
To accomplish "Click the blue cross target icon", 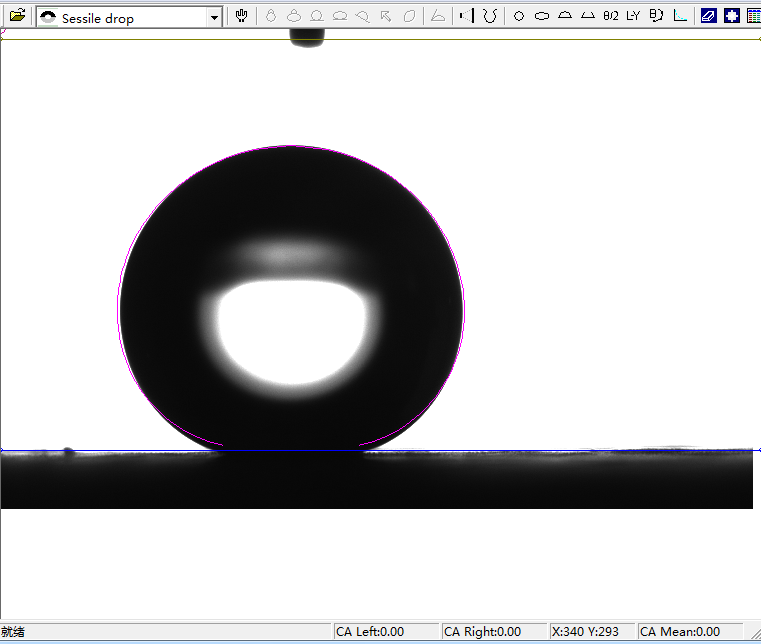I will tap(732, 16).
